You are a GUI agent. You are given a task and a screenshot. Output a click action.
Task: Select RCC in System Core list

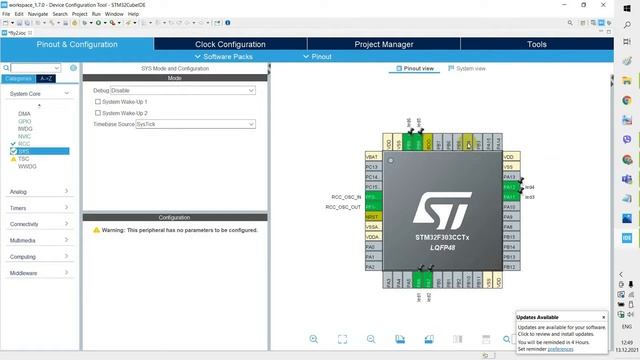tap(24, 144)
